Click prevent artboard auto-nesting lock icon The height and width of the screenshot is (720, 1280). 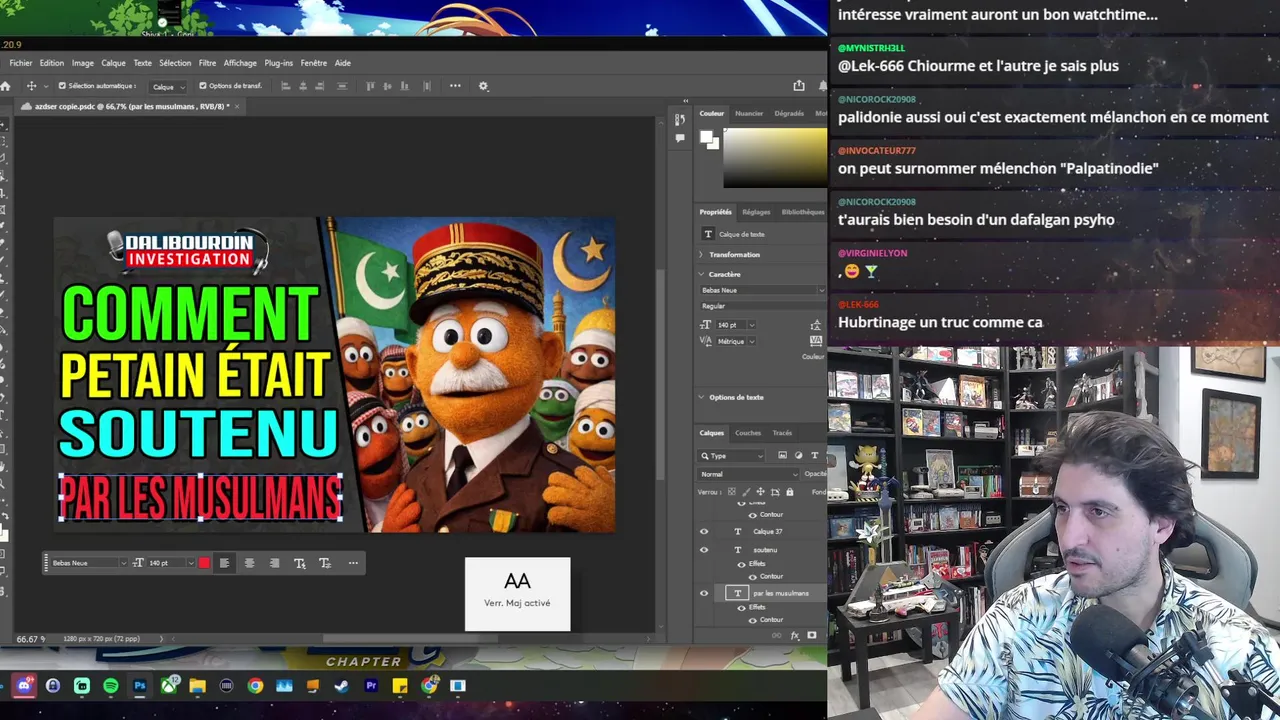[x=775, y=492]
